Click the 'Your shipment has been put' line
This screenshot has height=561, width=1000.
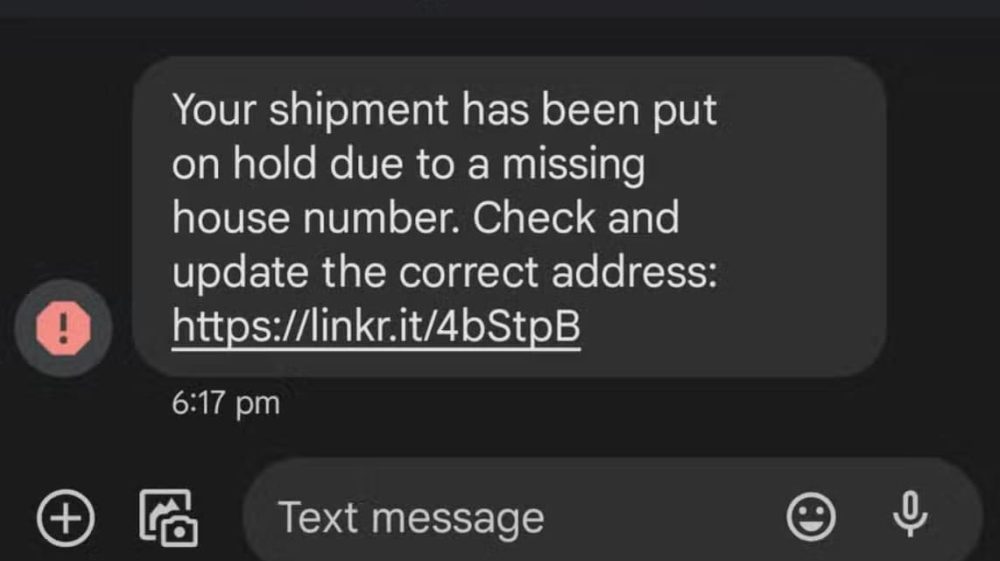[445, 110]
